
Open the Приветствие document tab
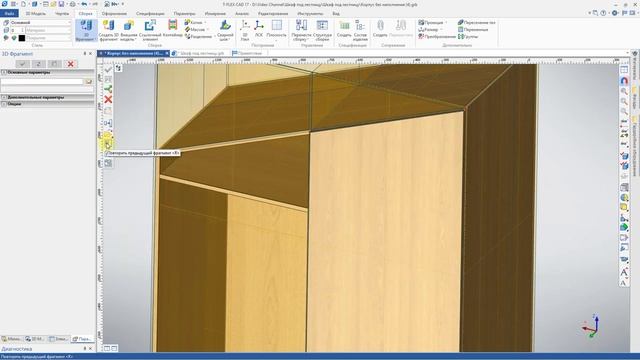click(x=248, y=53)
